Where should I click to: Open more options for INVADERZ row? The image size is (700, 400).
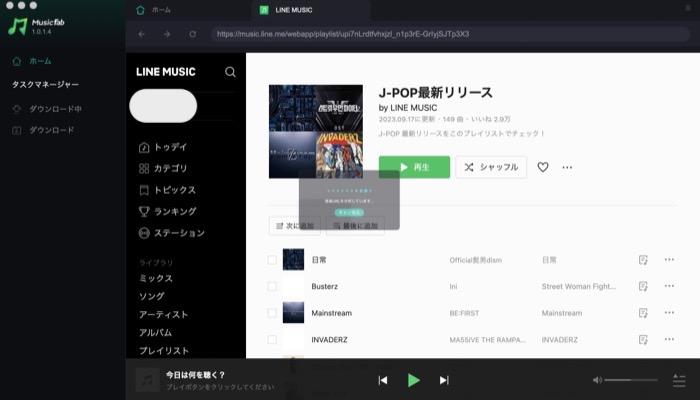[x=669, y=339]
